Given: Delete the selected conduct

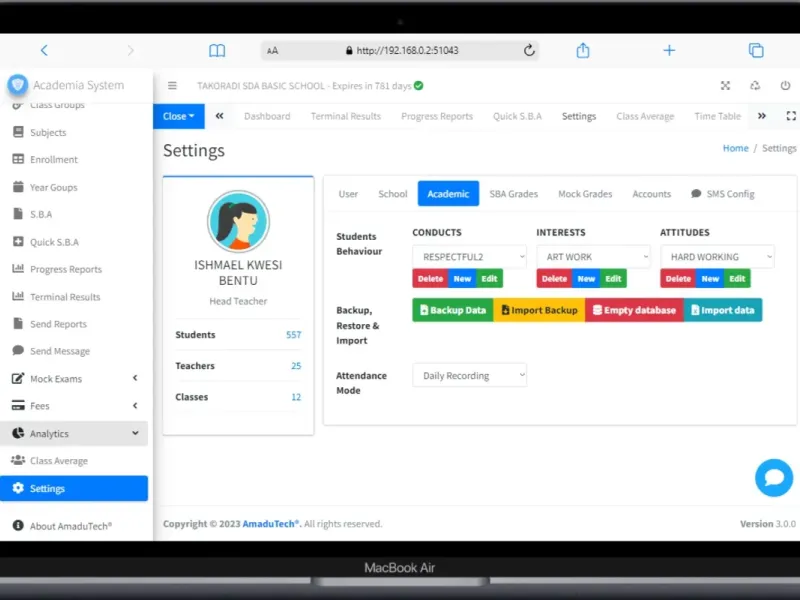Looking at the screenshot, I should click(430, 279).
